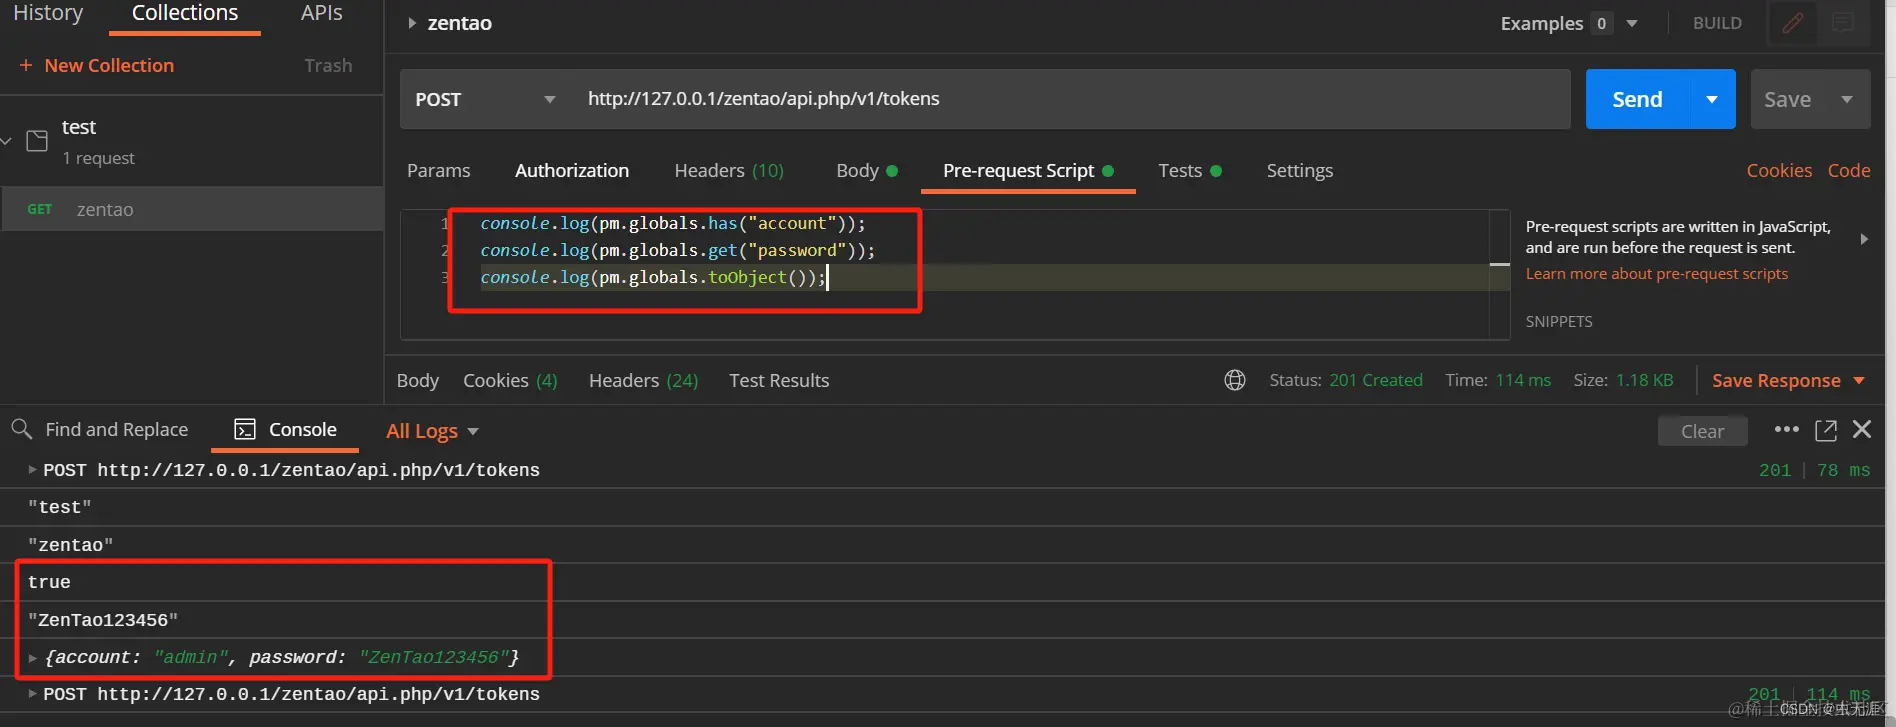Expand the last POST tokens log entry
The image size is (1896, 727).
coord(32,693)
